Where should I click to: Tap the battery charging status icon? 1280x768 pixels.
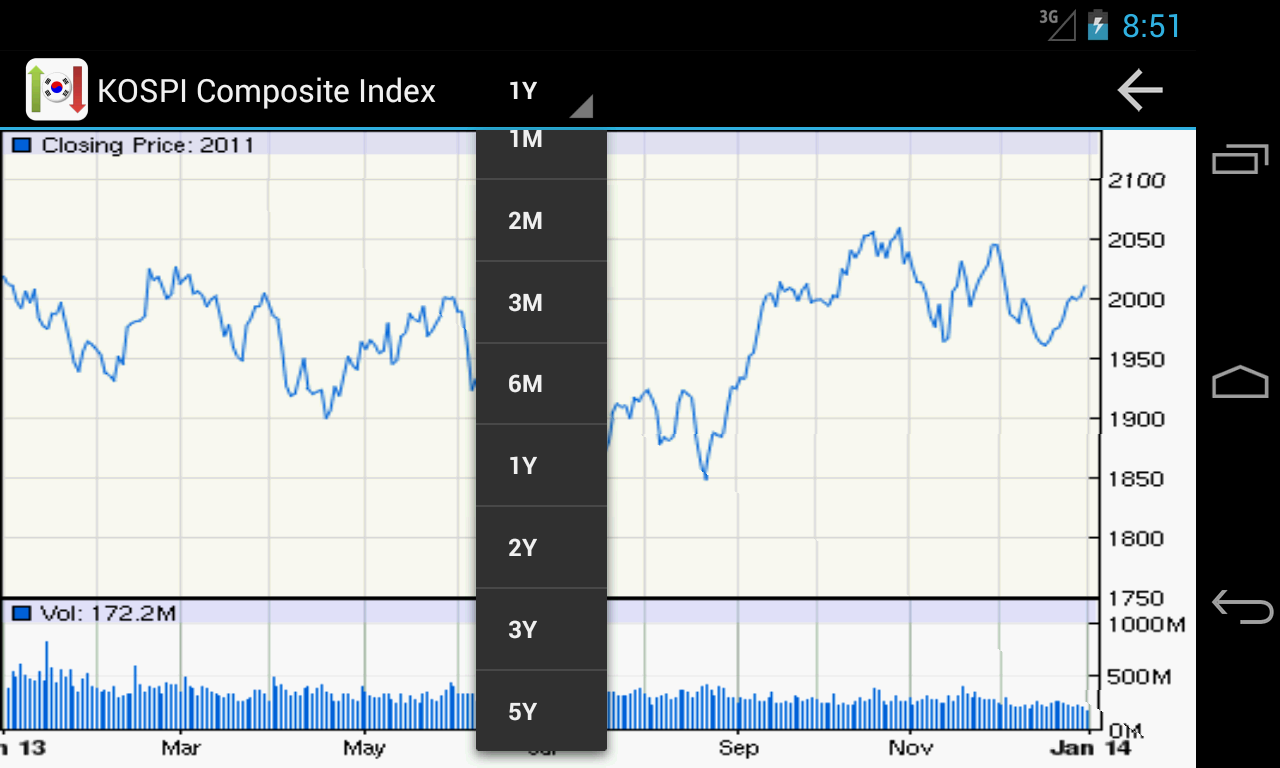point(1098,24)
